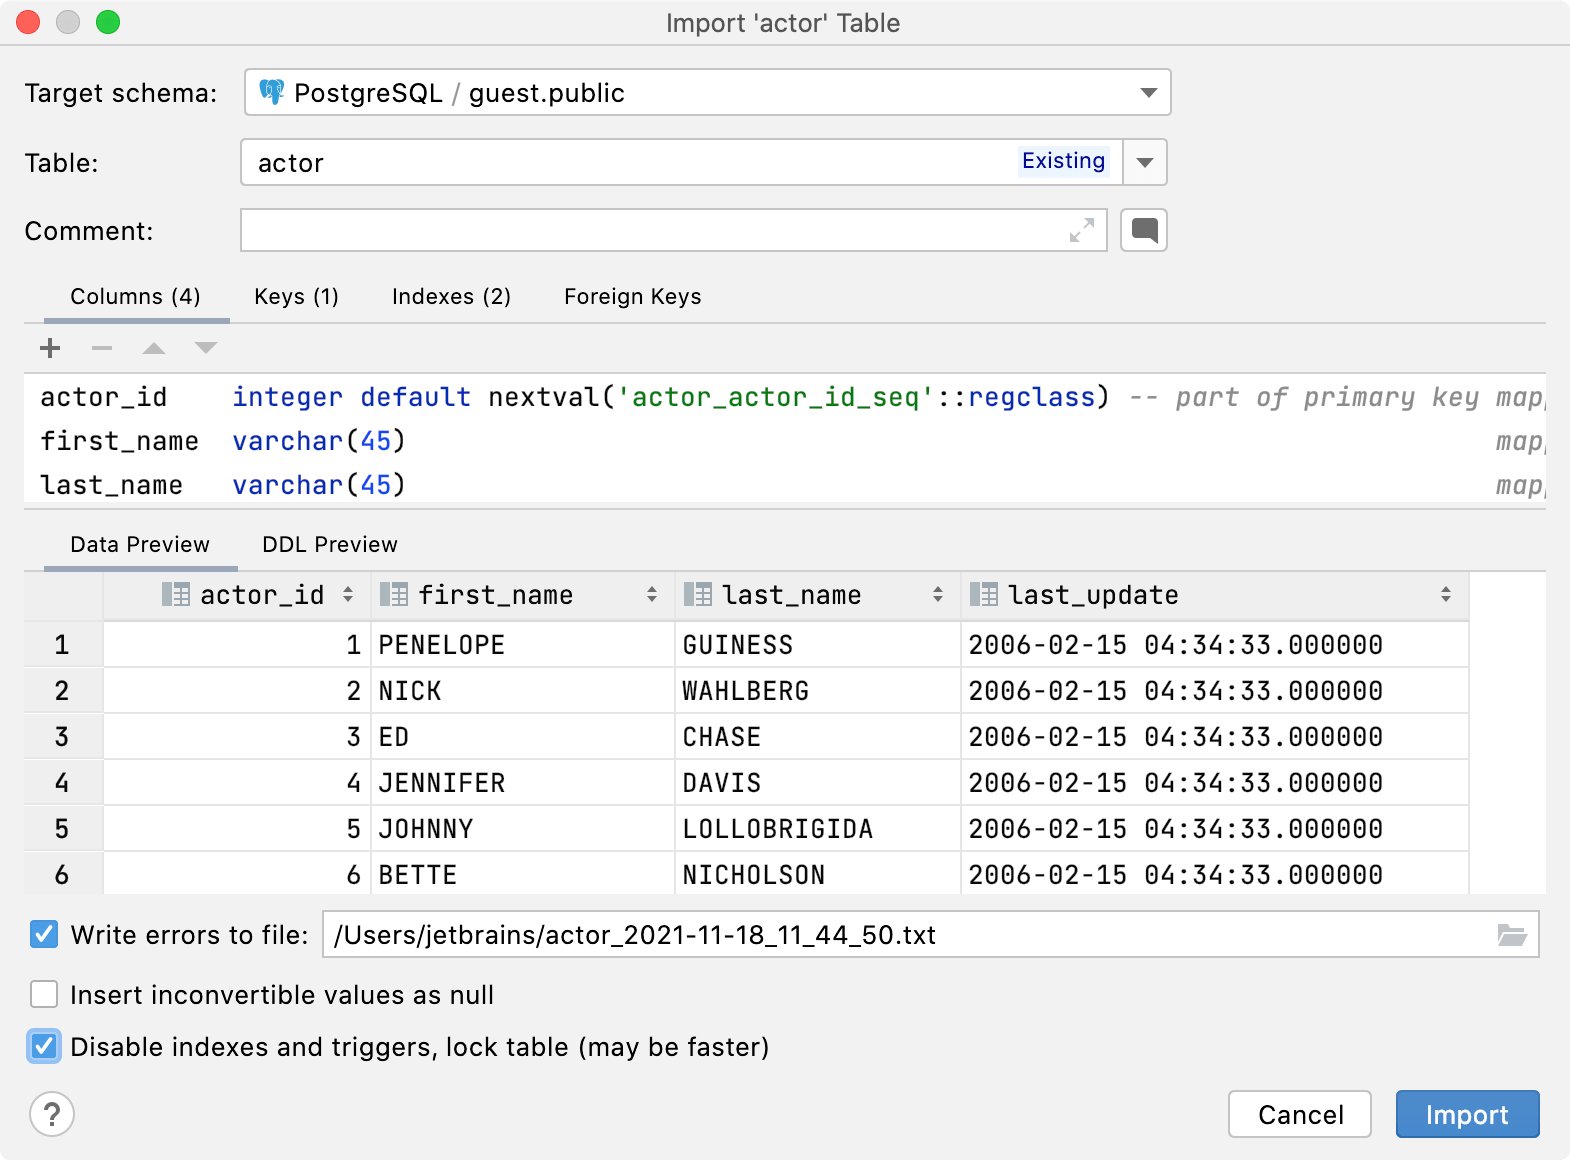
Task: Switch to the Keys (1) tab
Action: coord(296,297)
